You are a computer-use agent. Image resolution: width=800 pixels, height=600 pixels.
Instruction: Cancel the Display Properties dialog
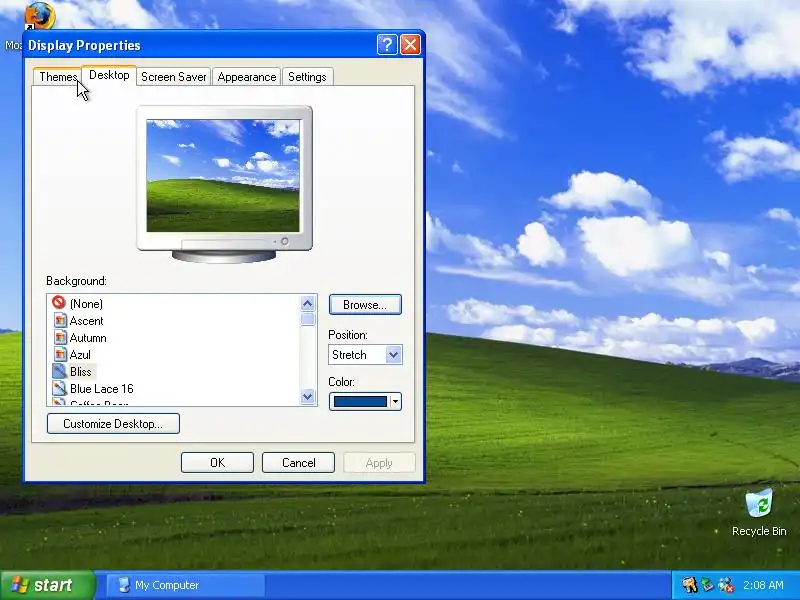(298, 462)
